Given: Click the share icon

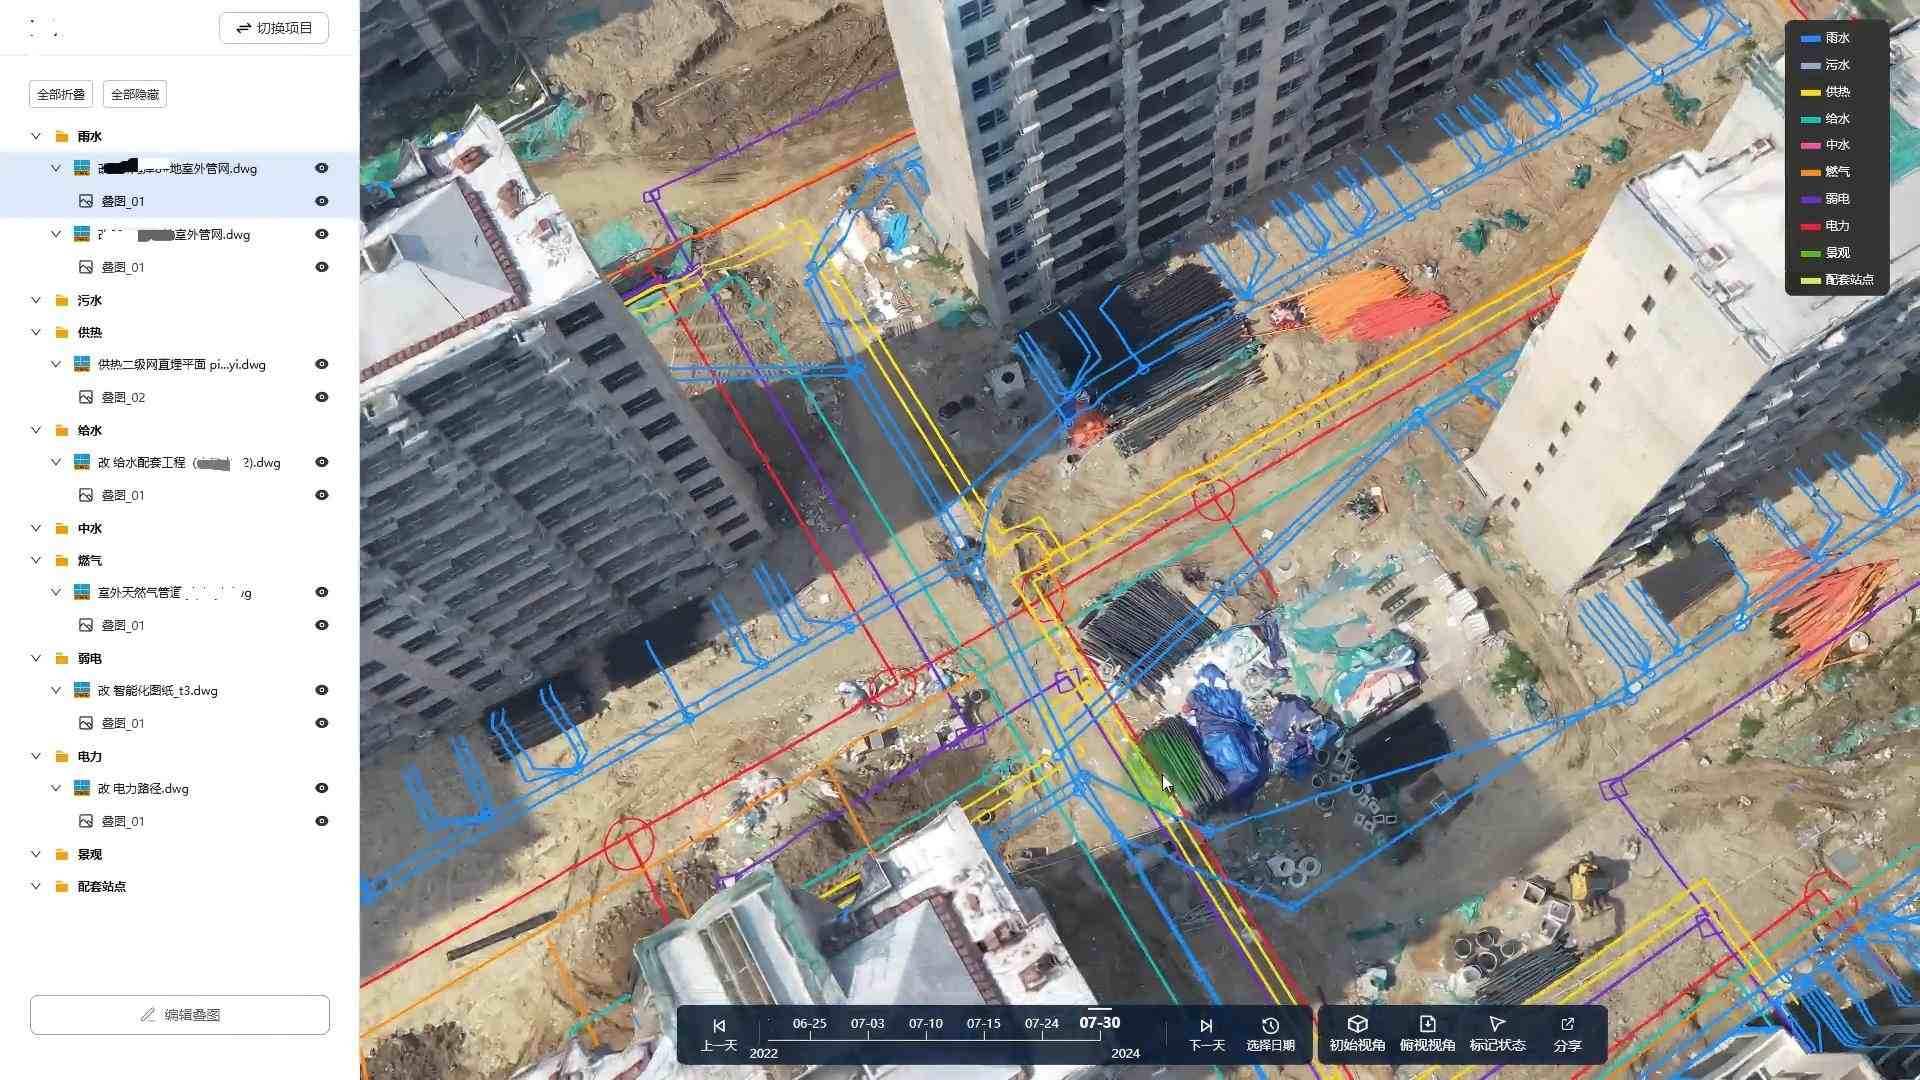Looking at the screenshot, I should point(1567,1024).
